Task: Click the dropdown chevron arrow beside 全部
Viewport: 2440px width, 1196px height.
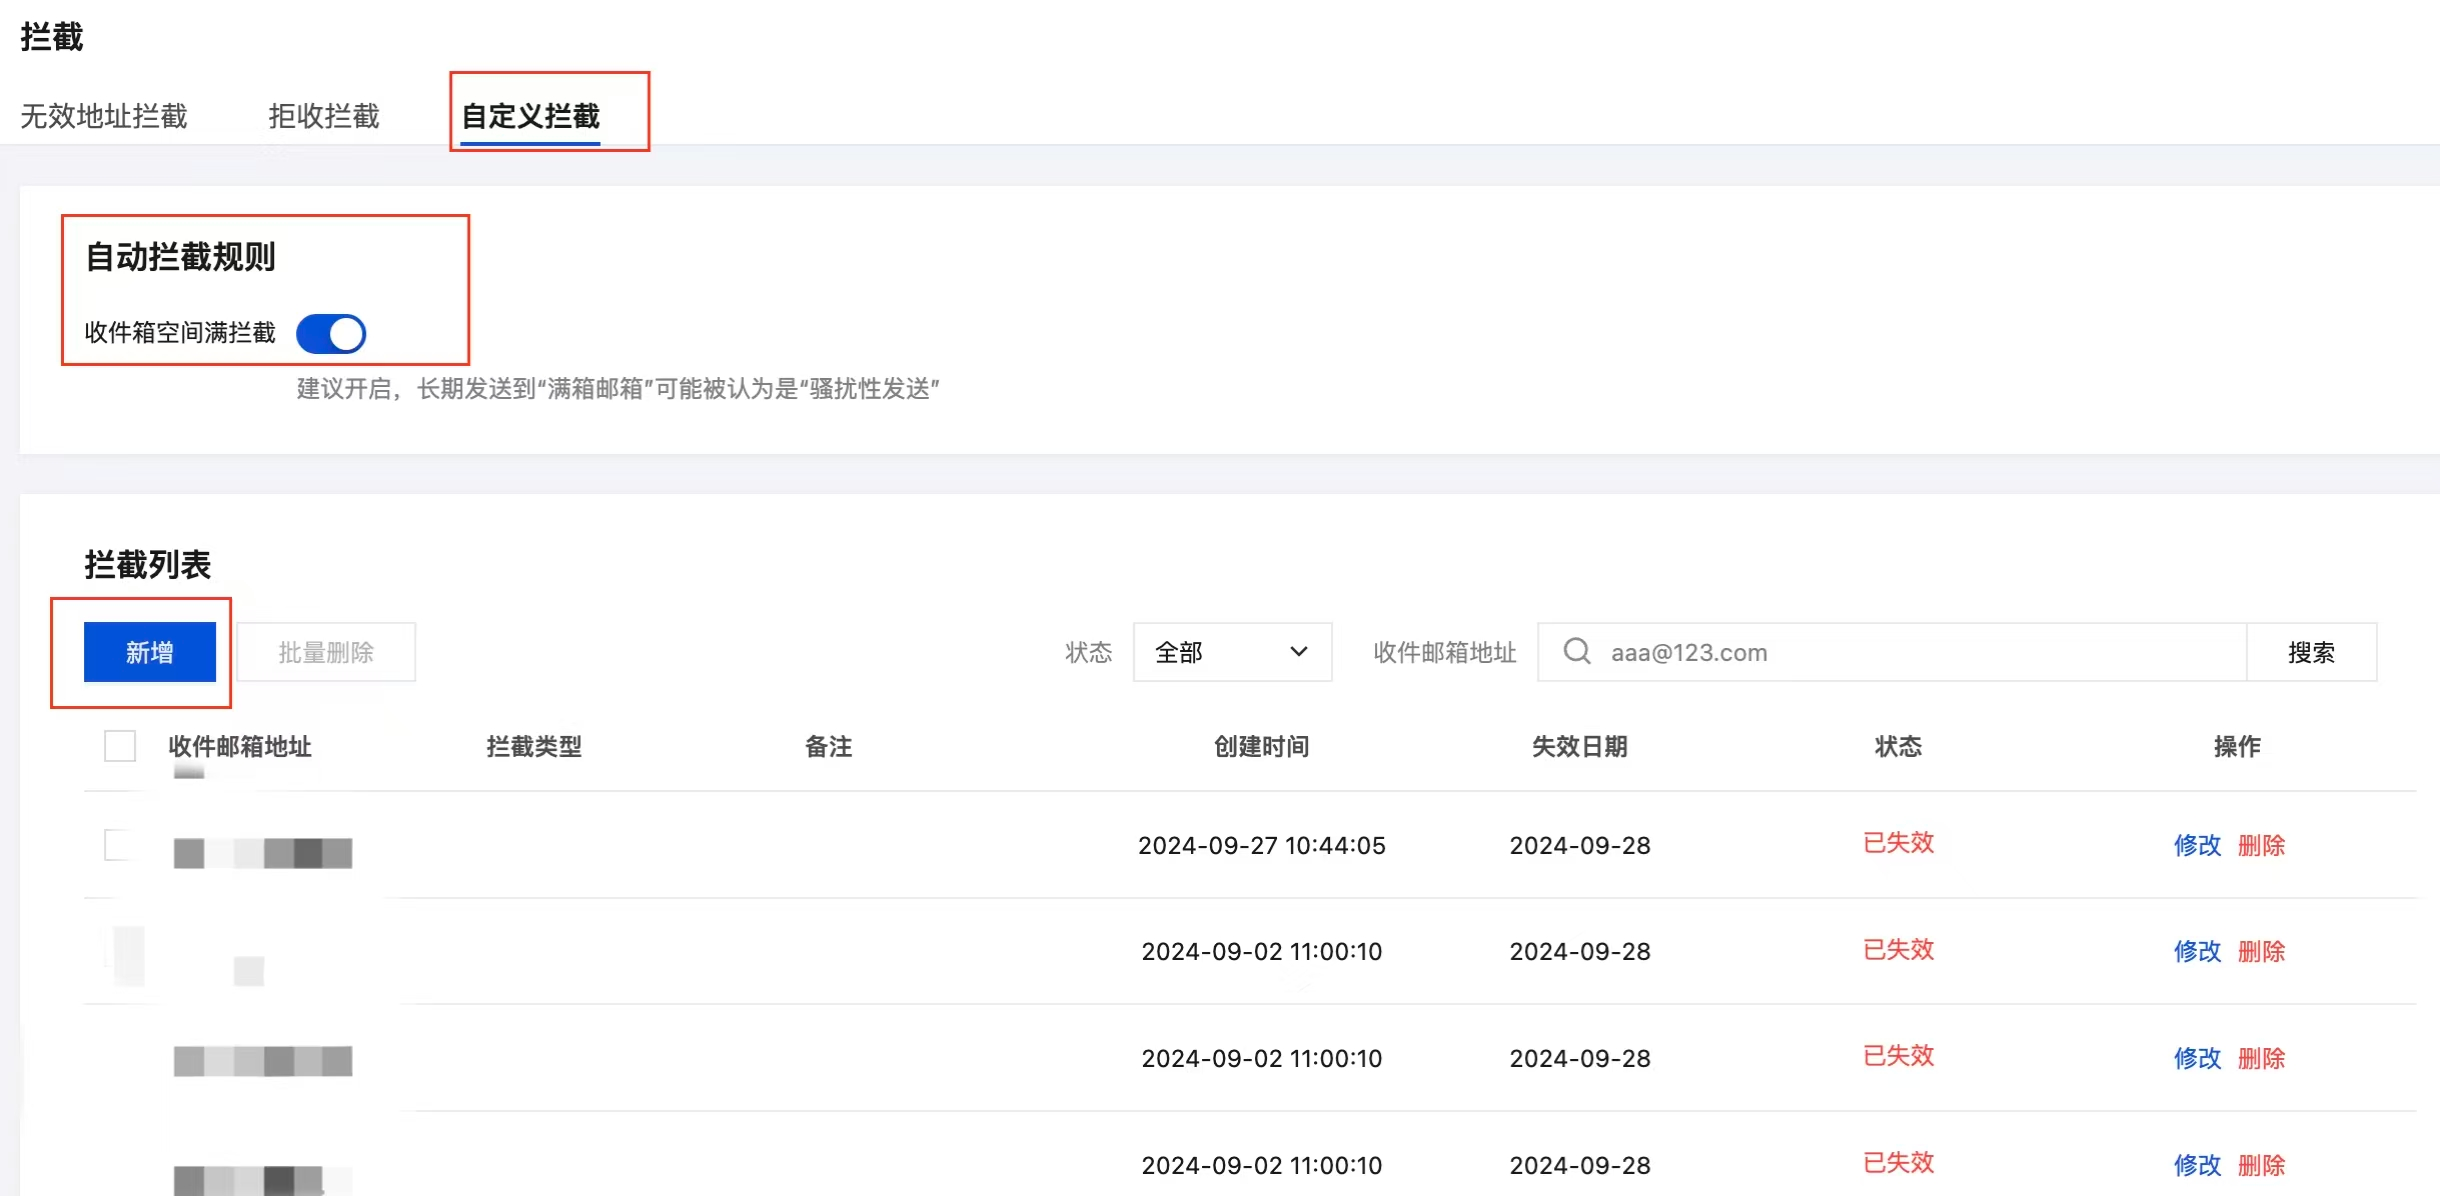Action: [1299, 652]
